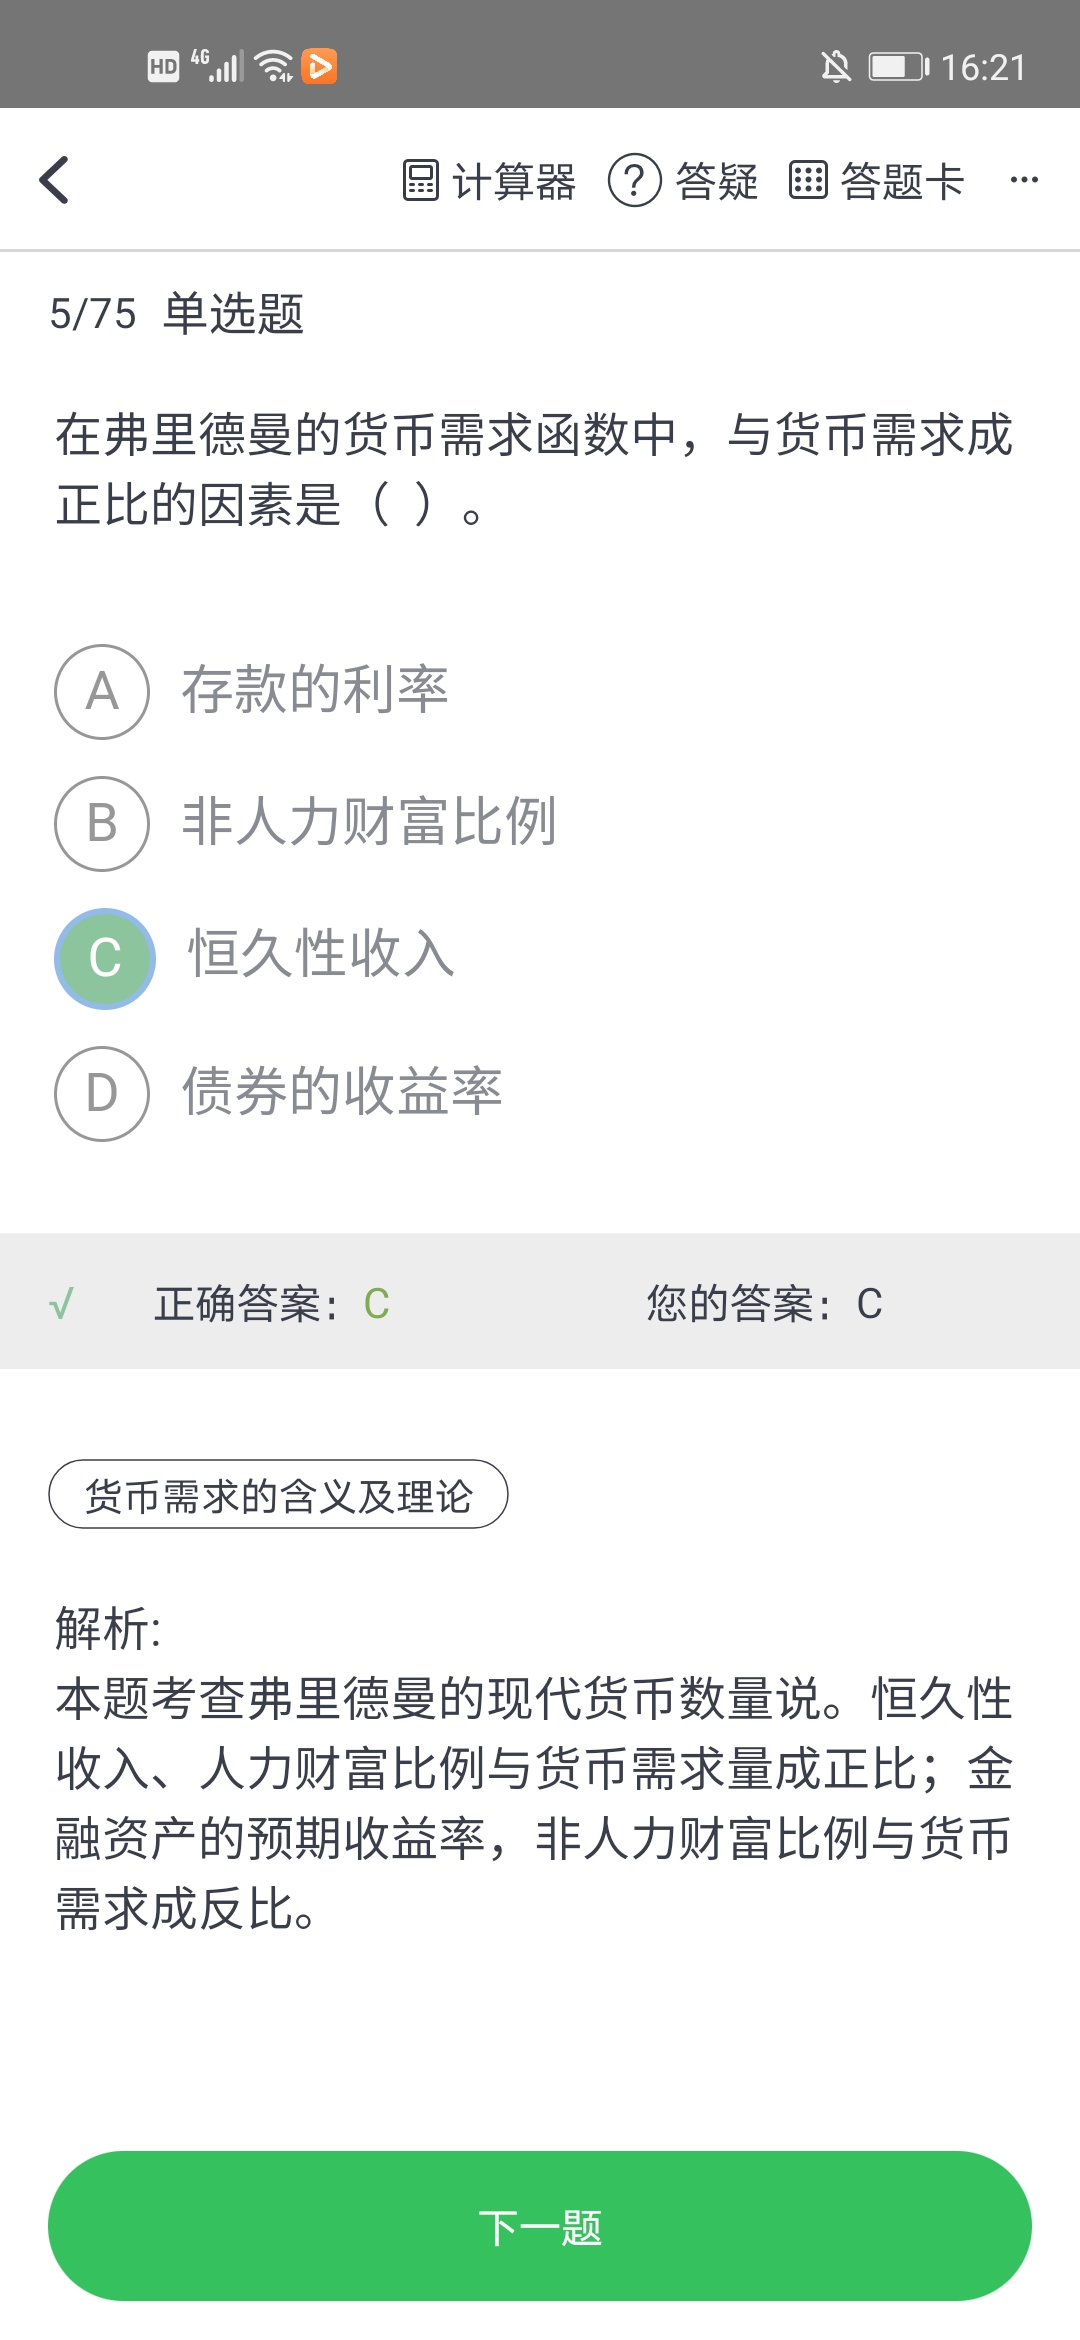
Task: Open the three-dot more options menu
Action: [x=1024, y=181]
